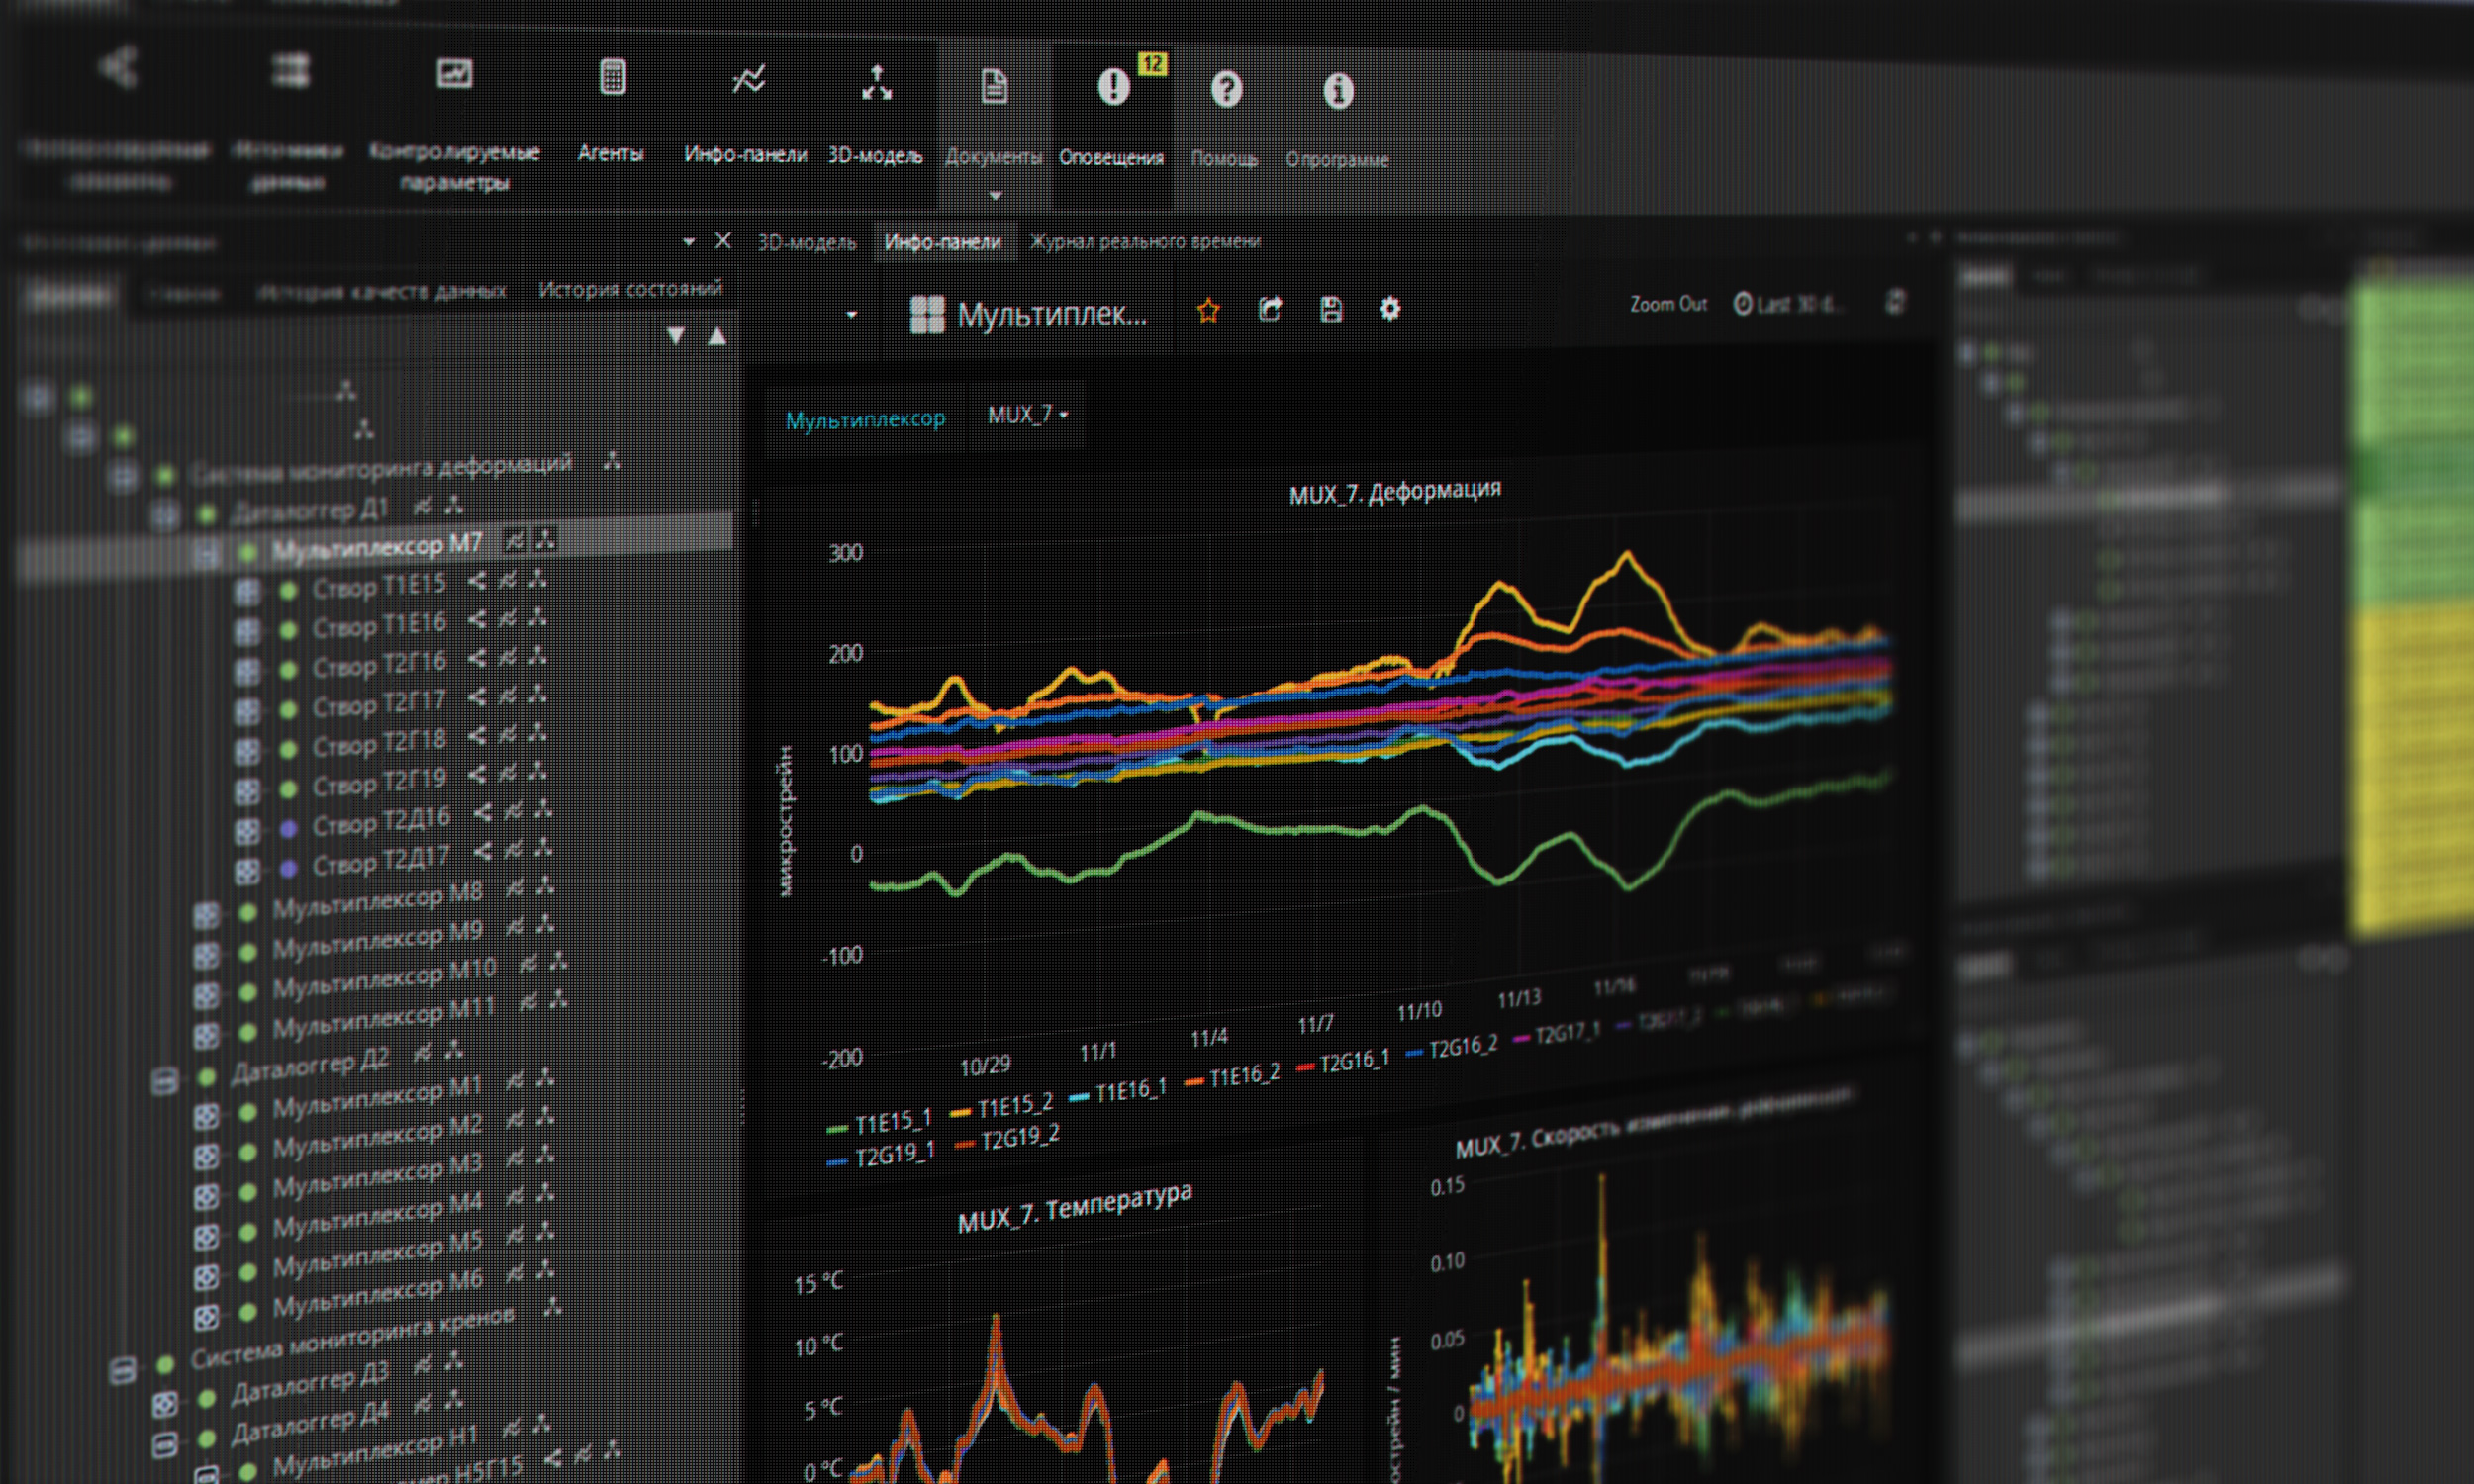Select Створ Т2Г18 in the tree
2474x1484 pixels.
pos(378,744)
